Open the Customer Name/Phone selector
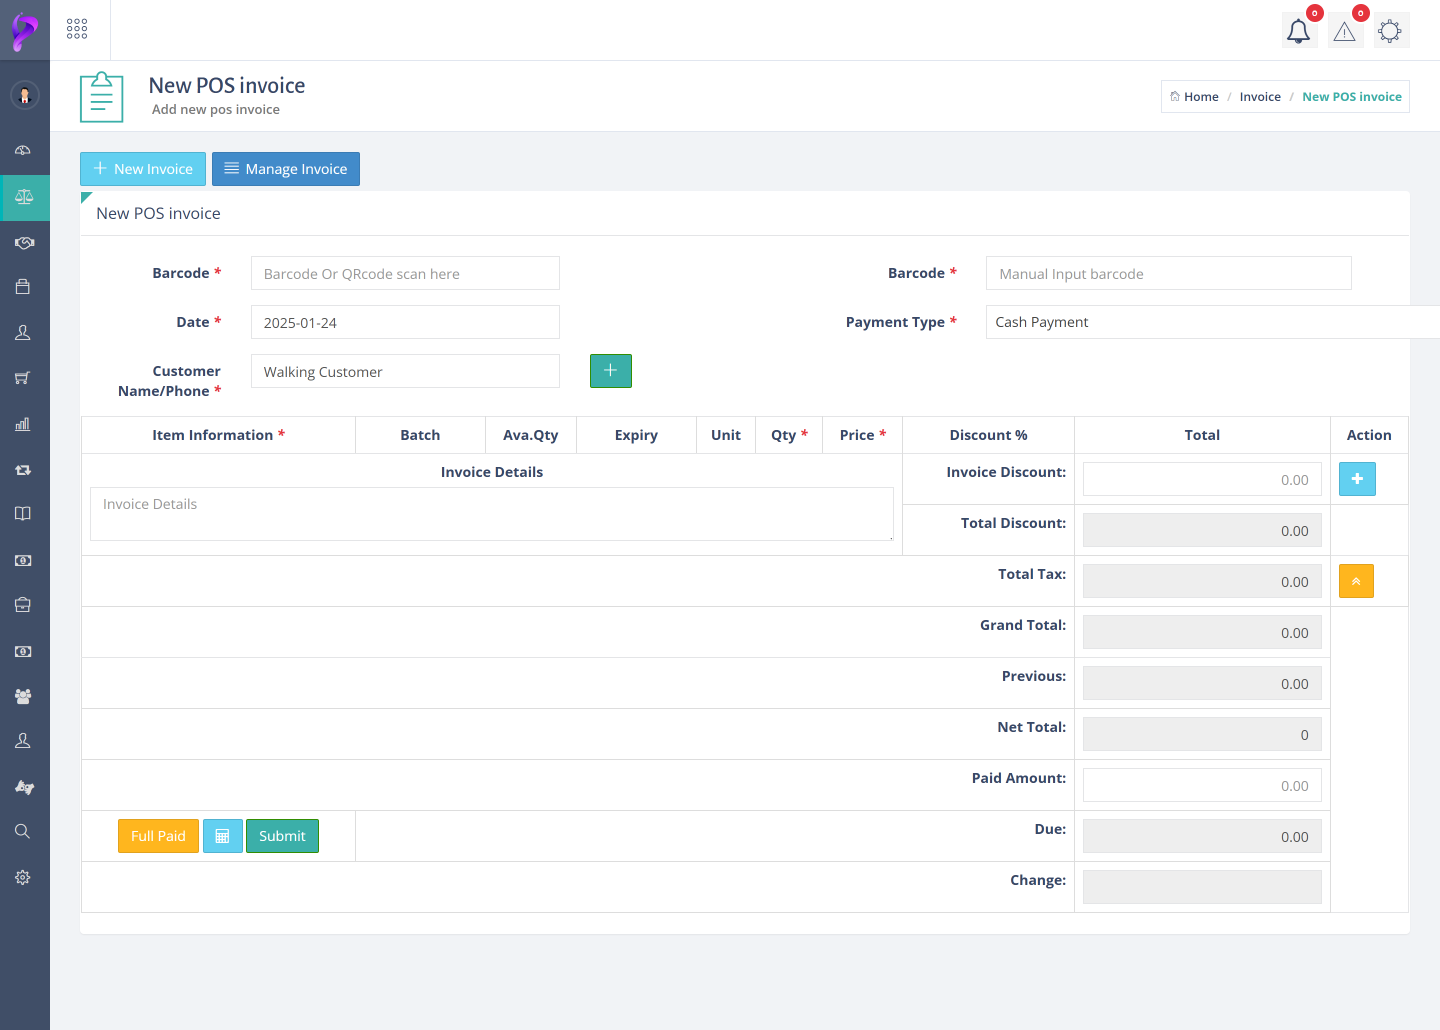 tap(404, 372)
